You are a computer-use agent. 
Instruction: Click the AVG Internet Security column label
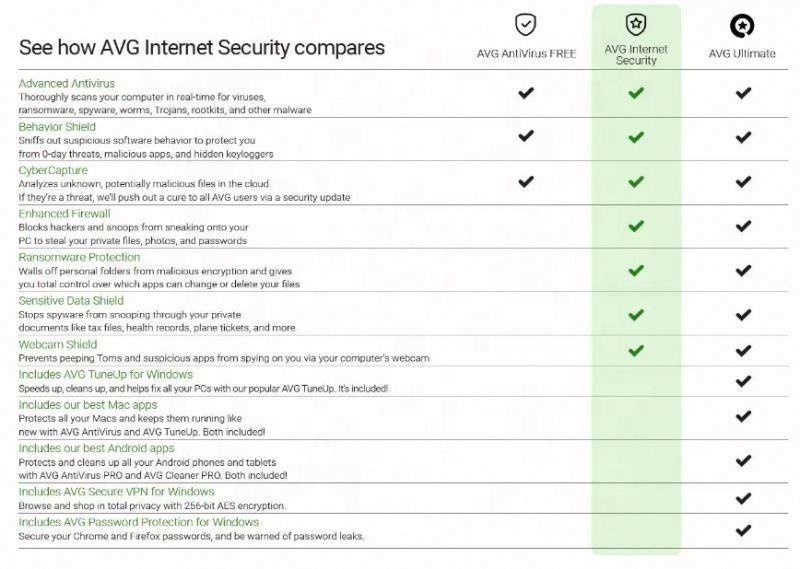[636, 54]
